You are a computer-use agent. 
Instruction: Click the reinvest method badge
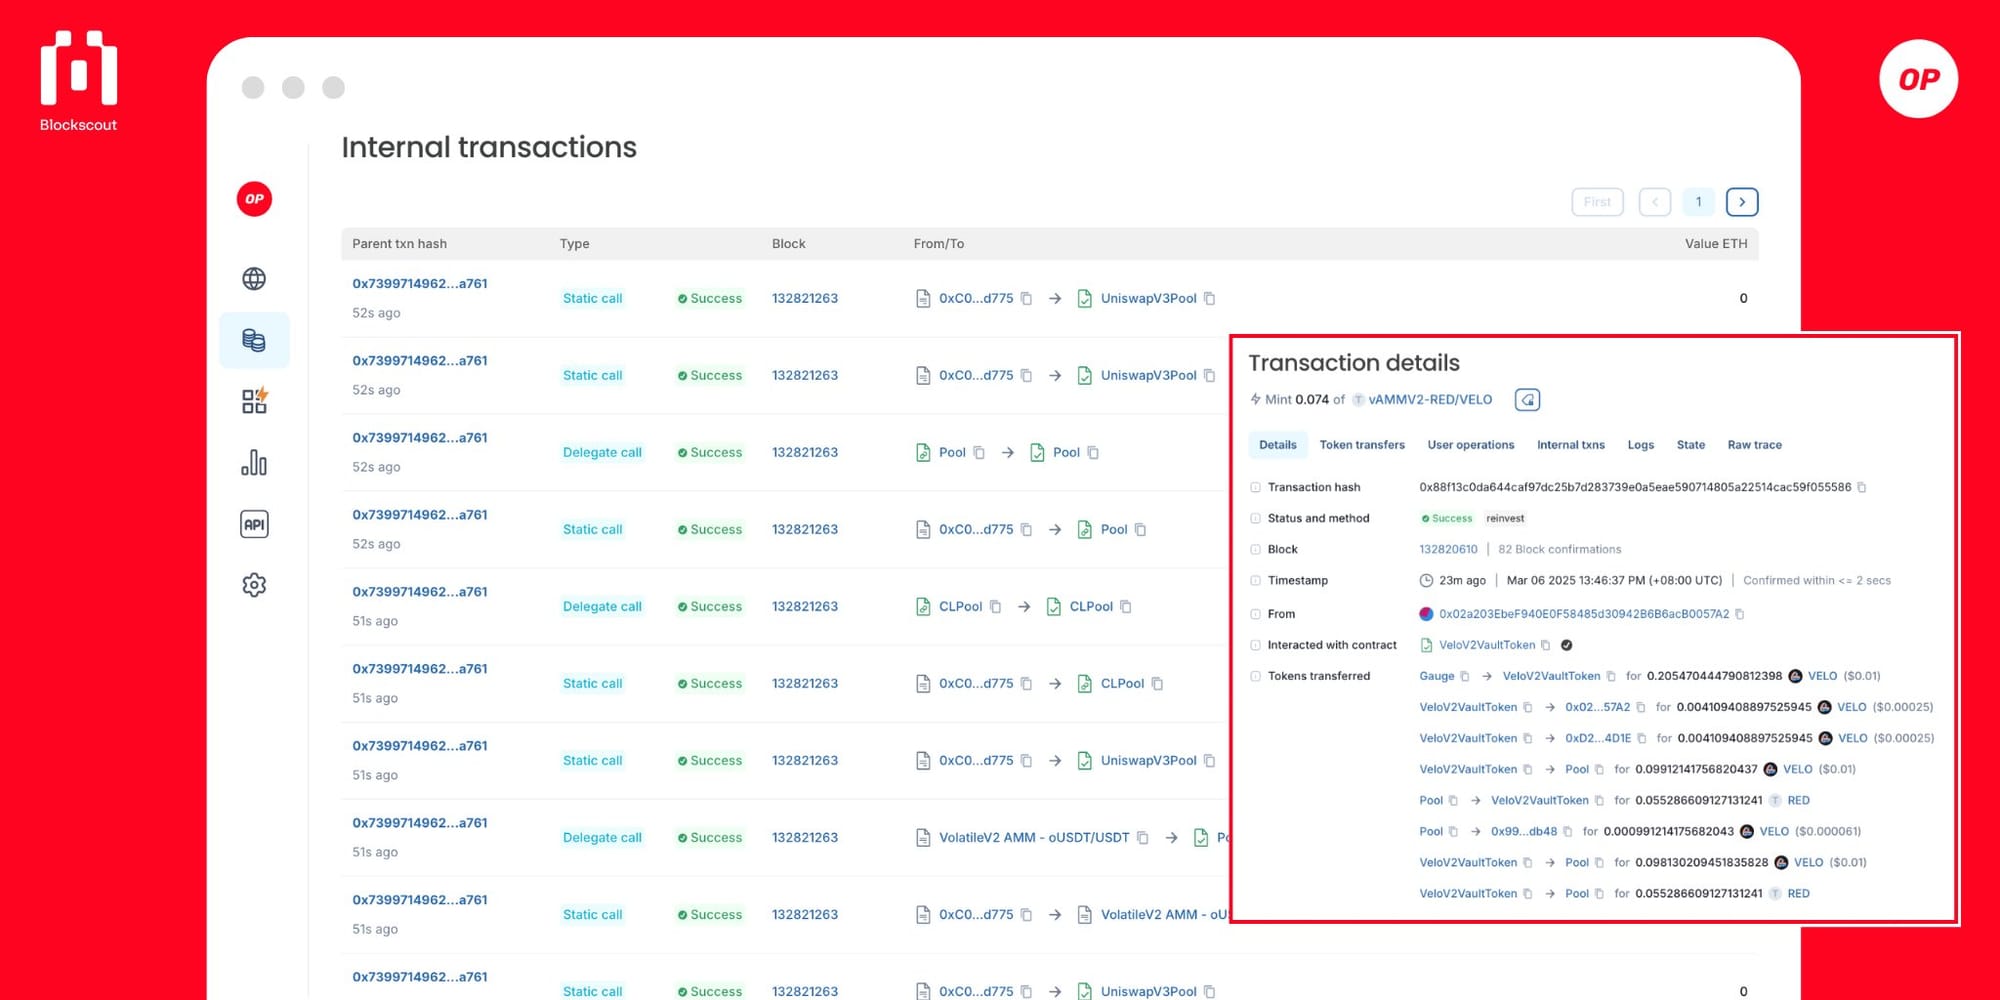[x=1505, y=518]
